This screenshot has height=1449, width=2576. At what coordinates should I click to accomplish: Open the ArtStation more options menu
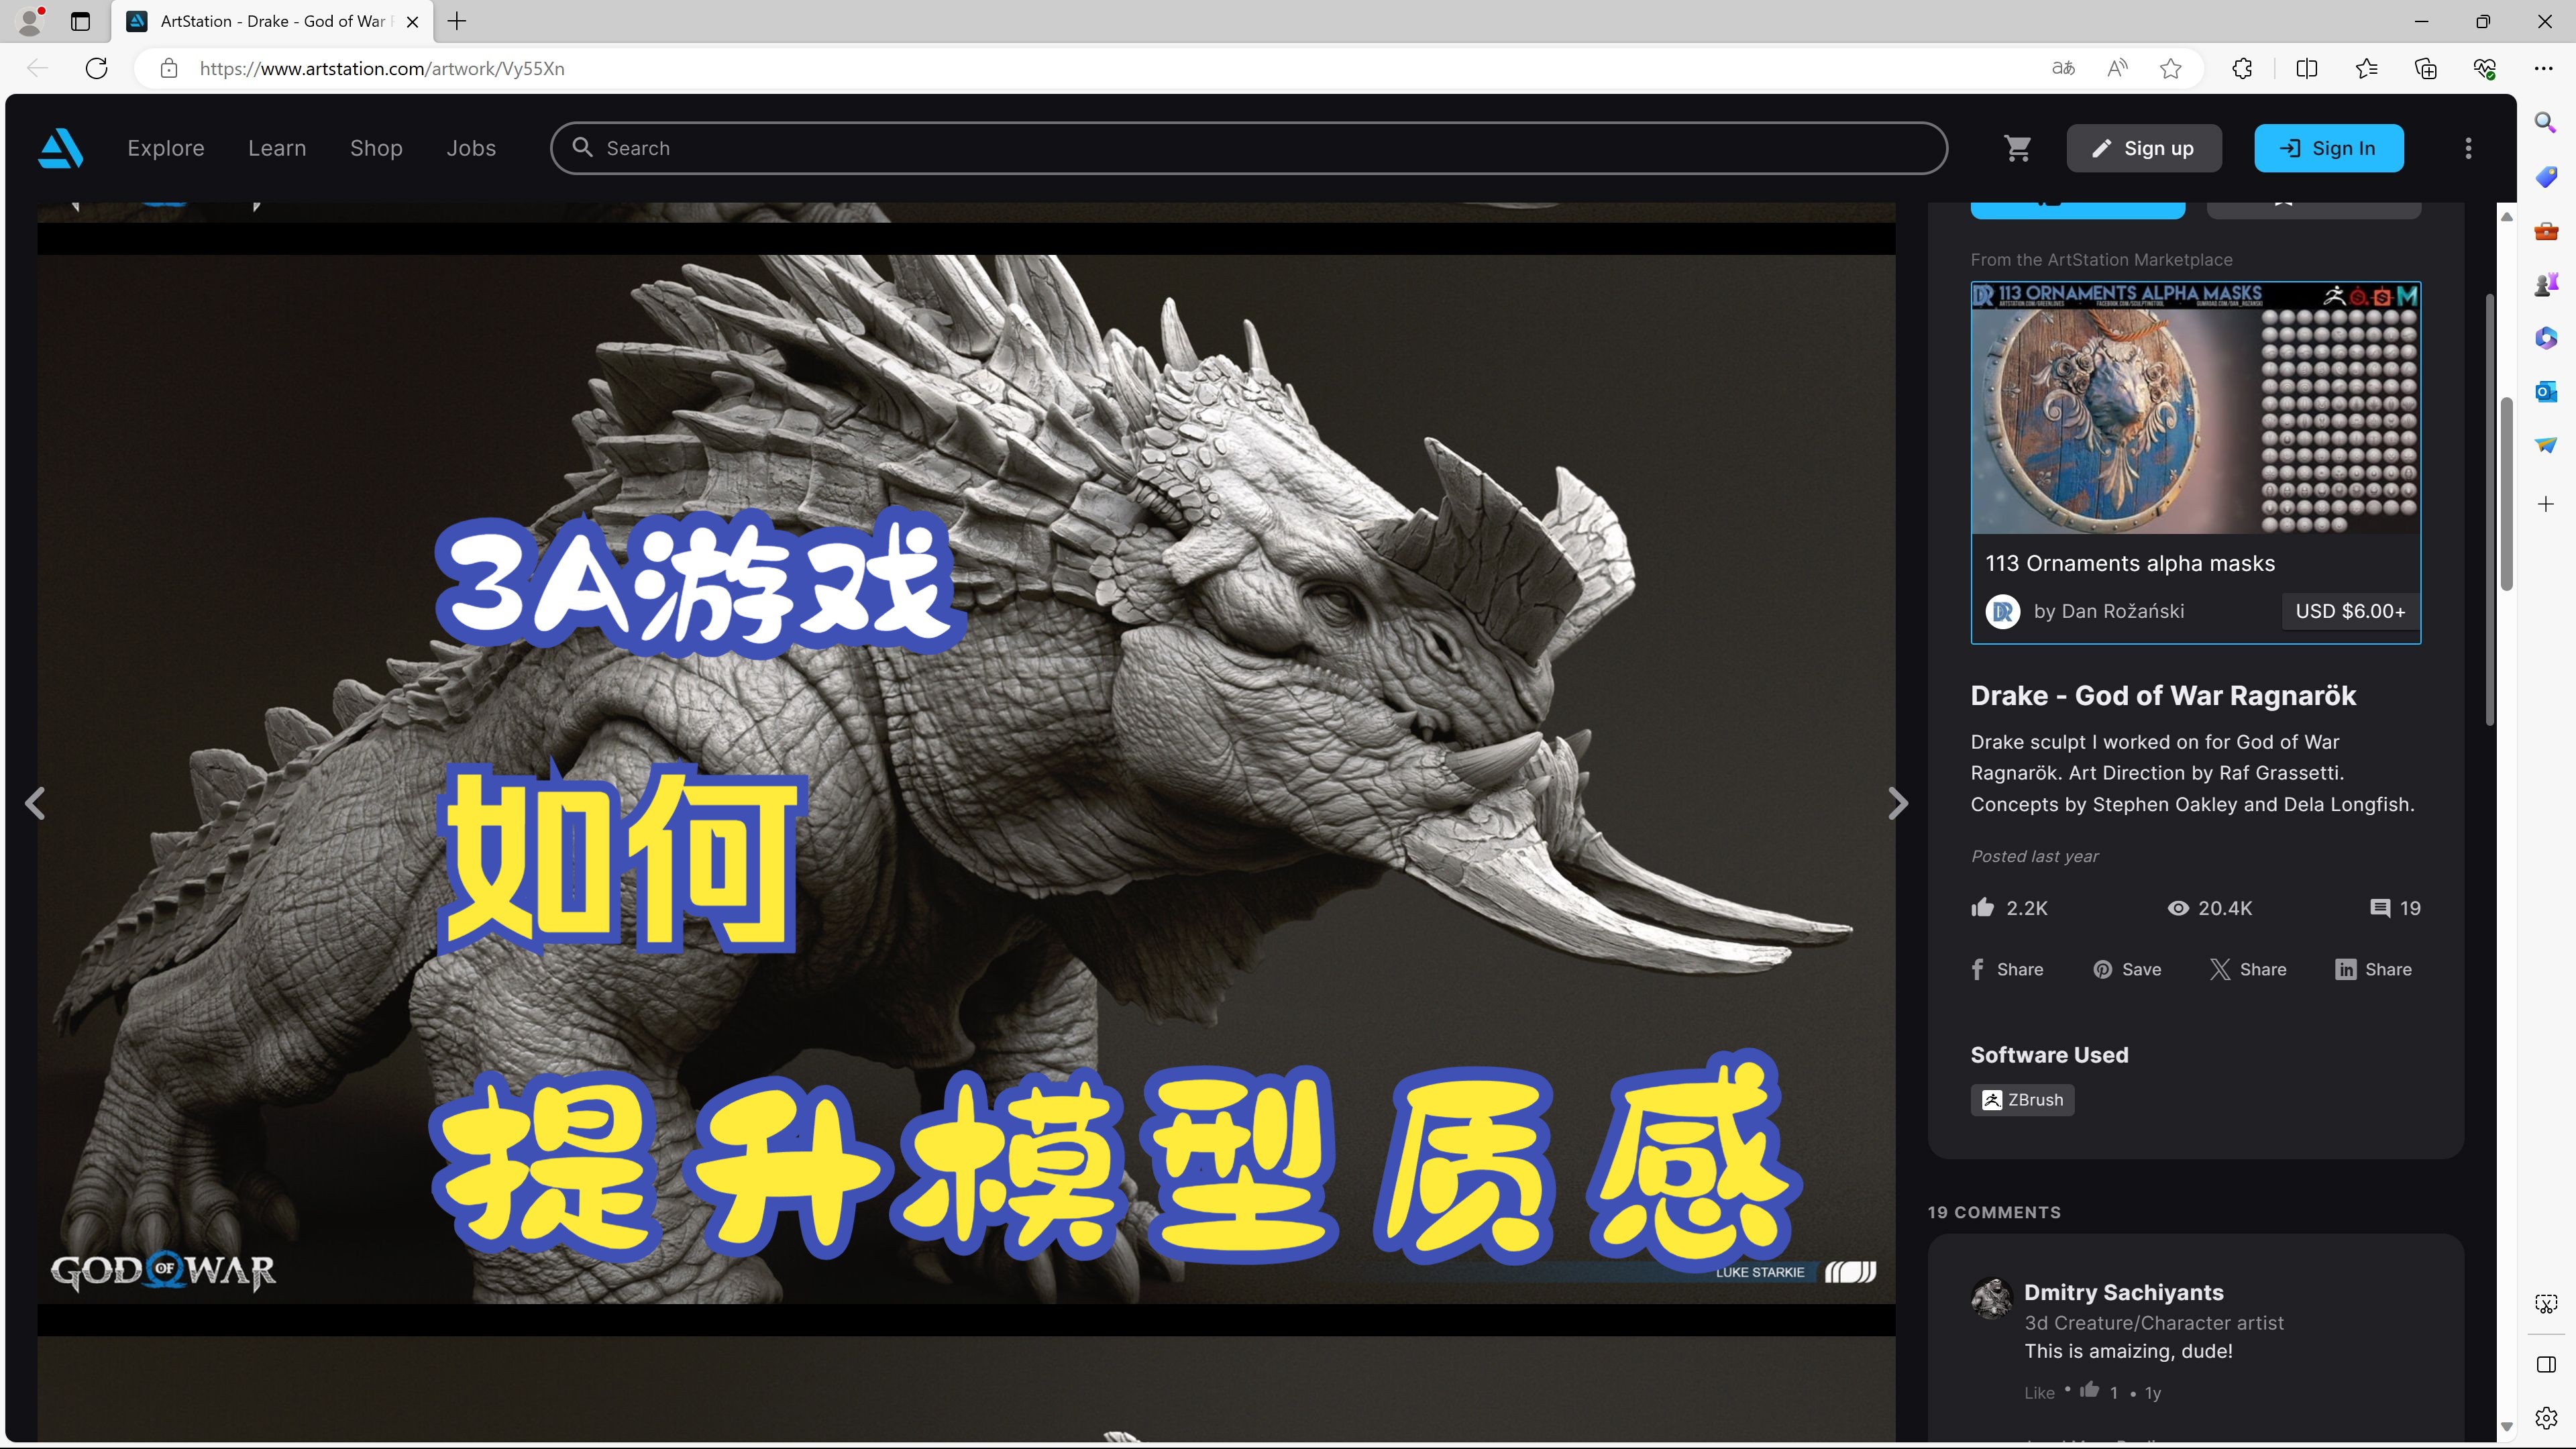coord(2468,148)
